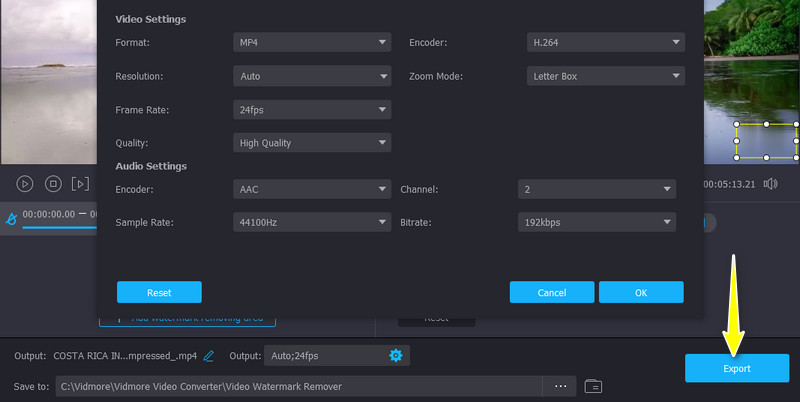Click the play-segment bracket icon

[x=81, y=184]
